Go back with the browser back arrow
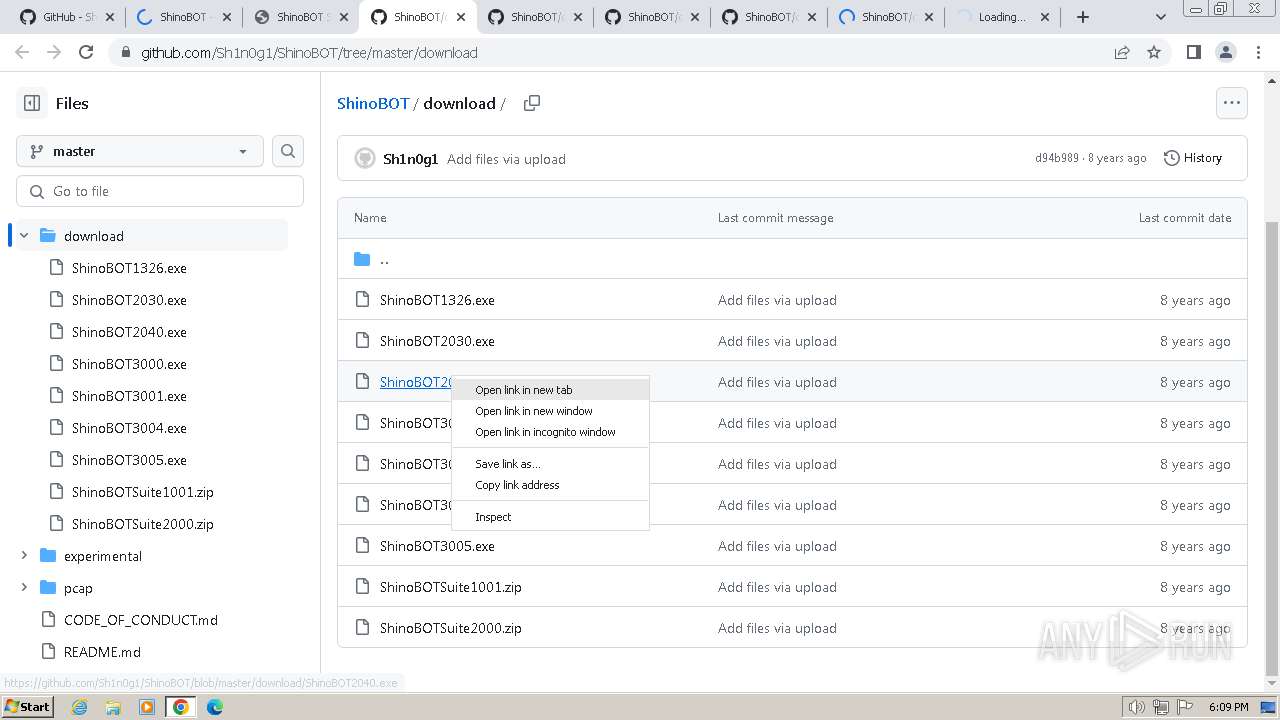 (22, 52)
